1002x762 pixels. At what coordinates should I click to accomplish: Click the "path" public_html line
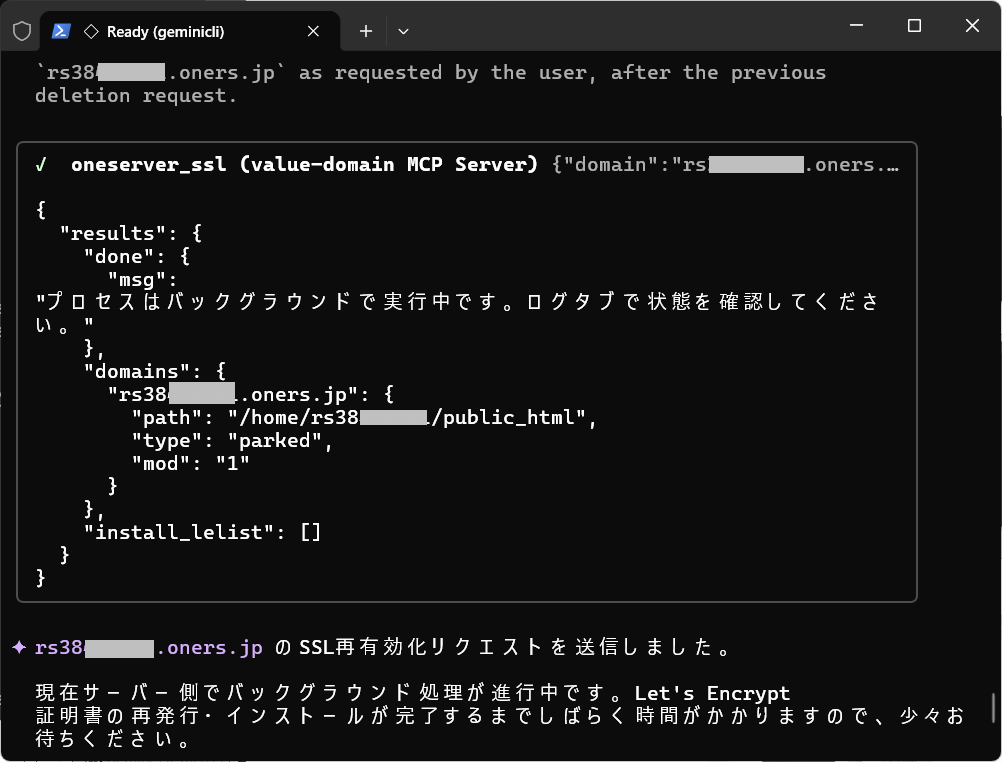(364, 417)
